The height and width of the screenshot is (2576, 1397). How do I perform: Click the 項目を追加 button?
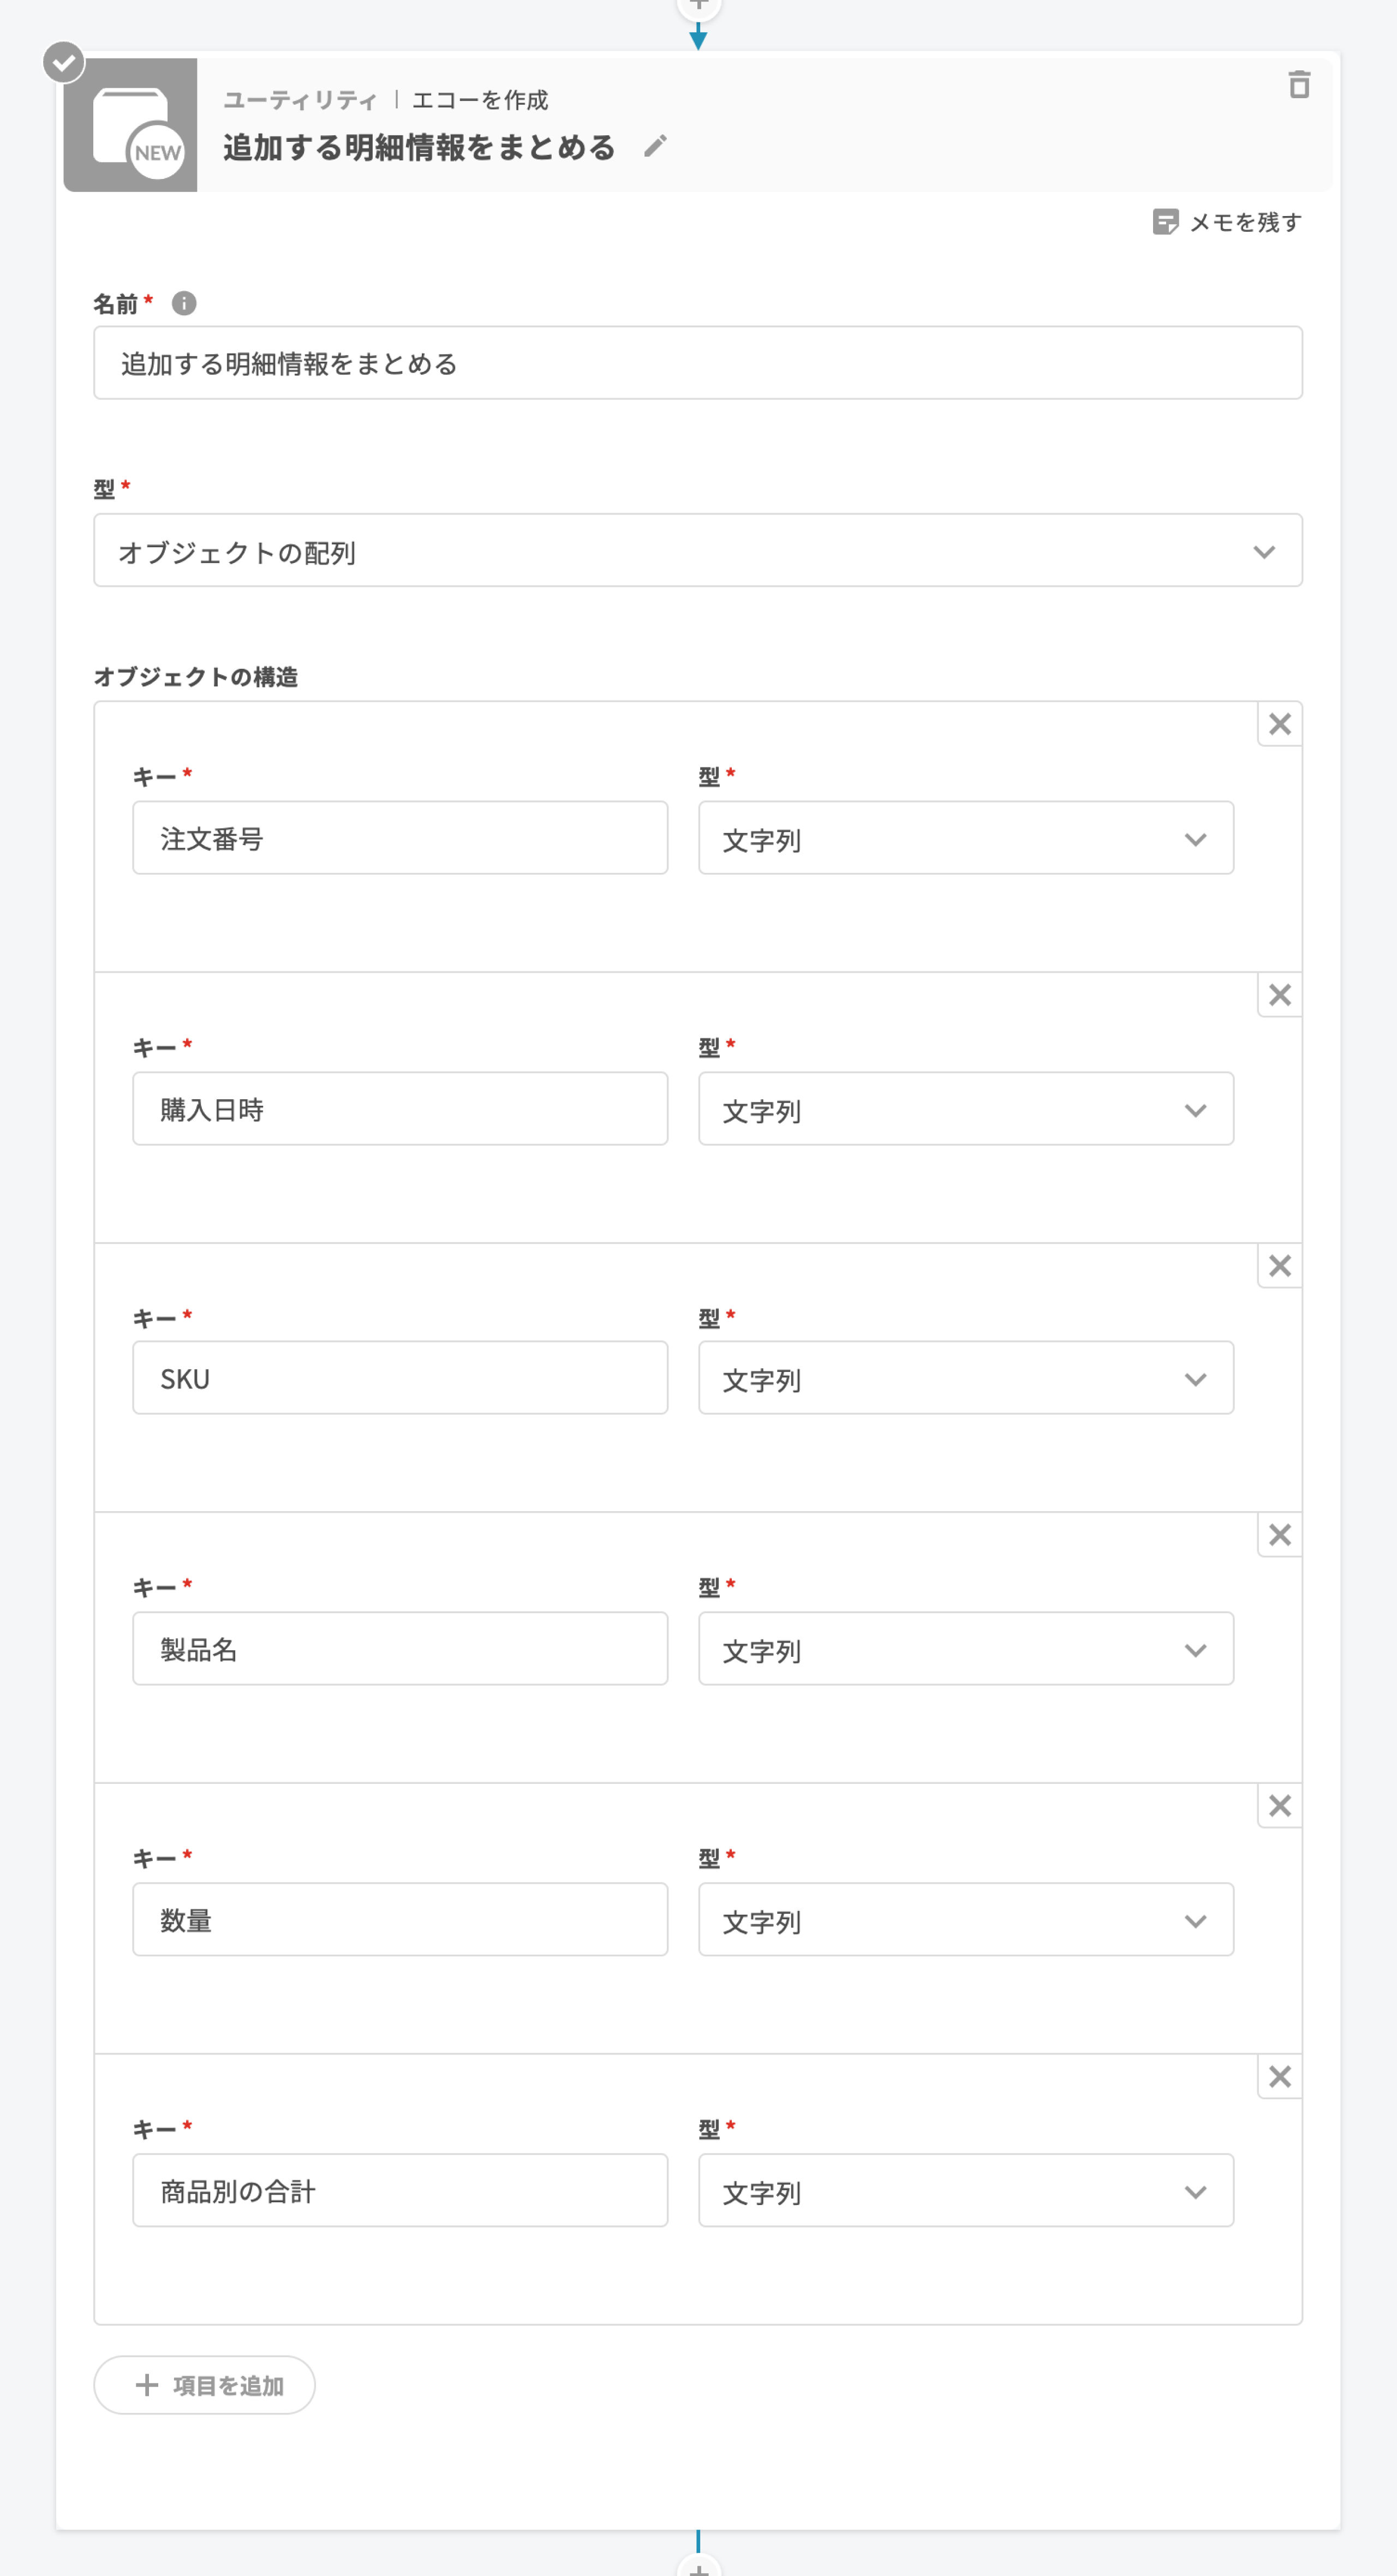coord(205,2385)
